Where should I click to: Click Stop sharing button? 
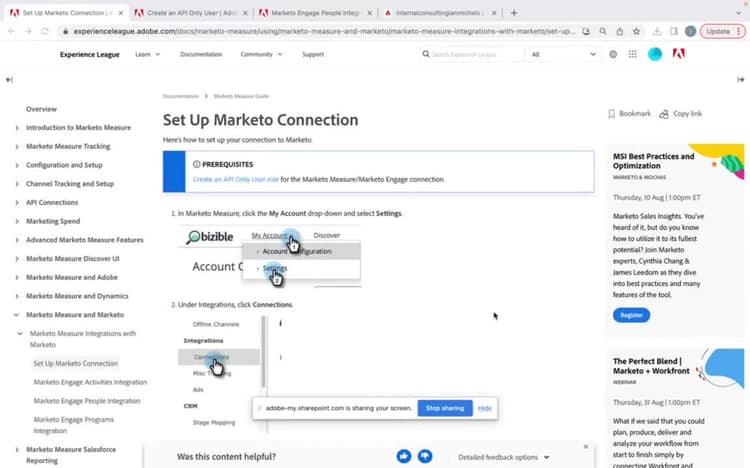[x=445, y=408]
